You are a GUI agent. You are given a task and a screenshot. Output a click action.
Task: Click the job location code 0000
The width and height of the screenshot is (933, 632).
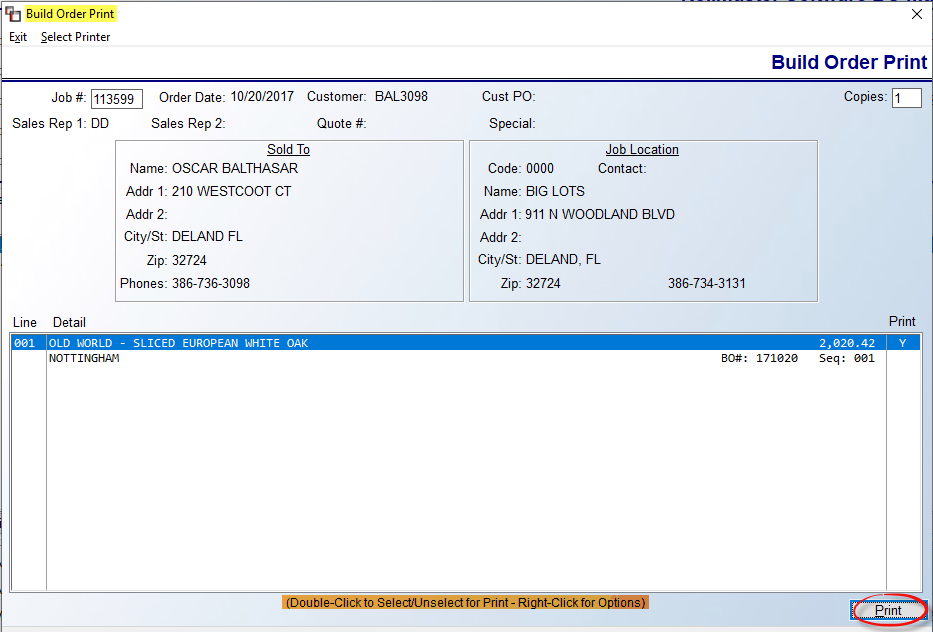(540, 168)
